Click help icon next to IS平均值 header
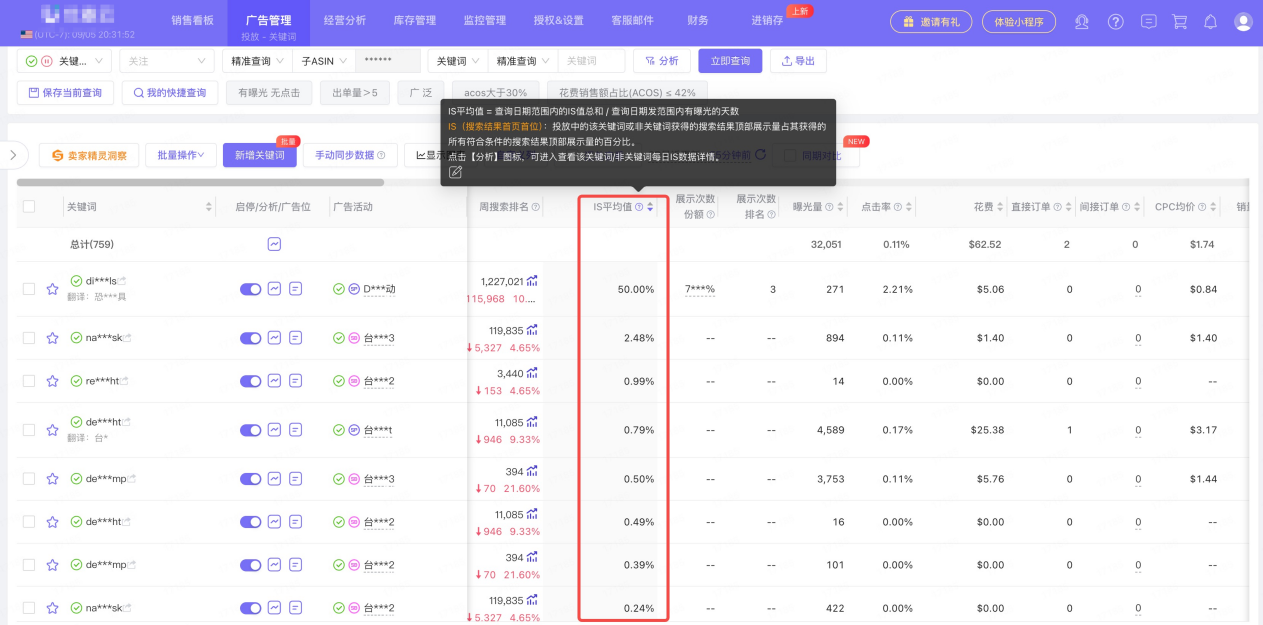The width and height of the screenshot is (1263, 625). (639, 207)
